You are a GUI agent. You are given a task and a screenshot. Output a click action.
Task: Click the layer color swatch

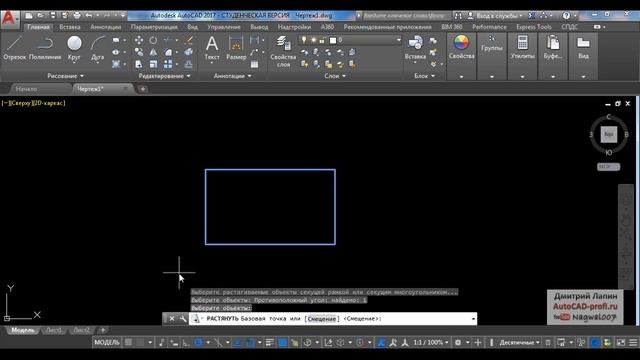333,40
